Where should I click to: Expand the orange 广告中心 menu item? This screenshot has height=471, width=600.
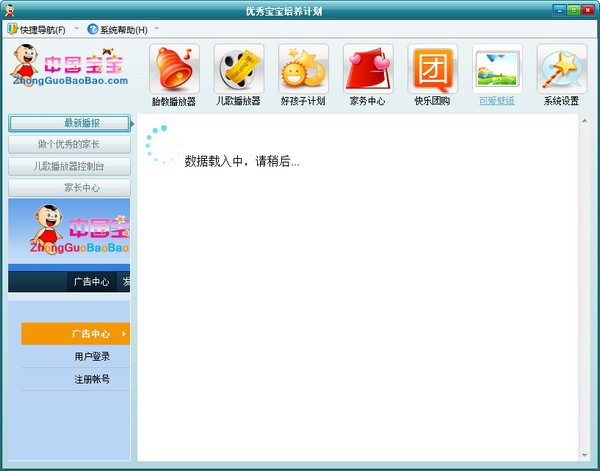(x=75, y=333)
